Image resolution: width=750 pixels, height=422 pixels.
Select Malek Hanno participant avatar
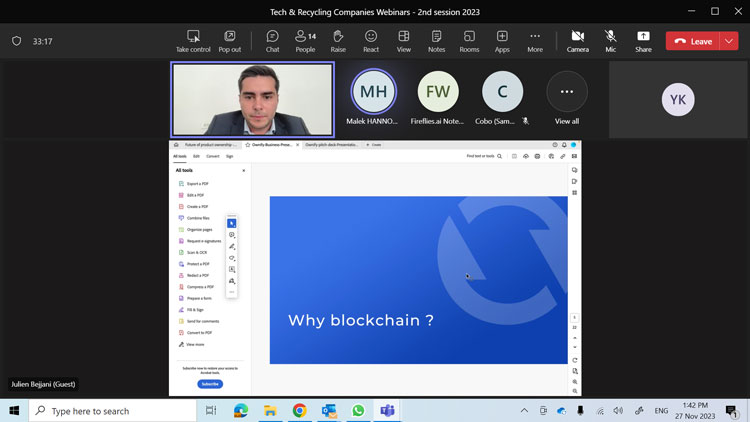pos(373,93)
